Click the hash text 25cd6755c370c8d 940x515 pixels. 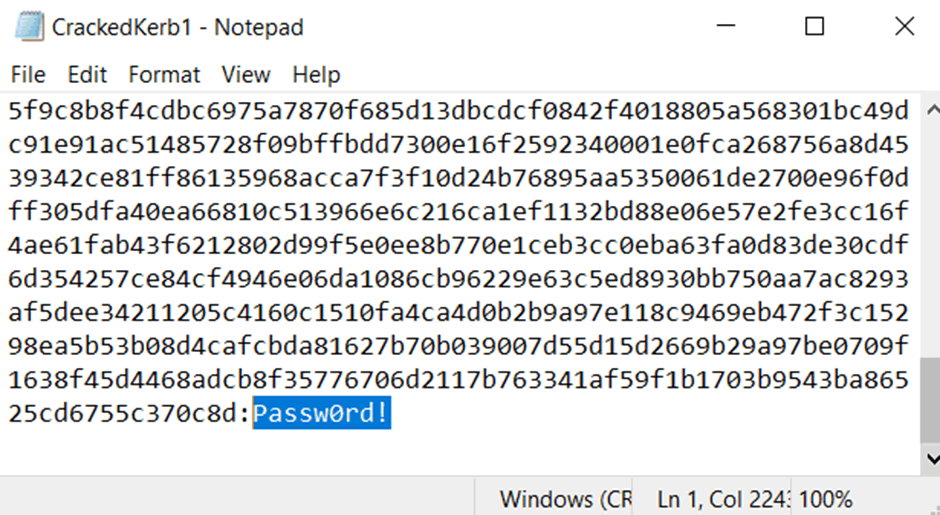pos(125,413)
